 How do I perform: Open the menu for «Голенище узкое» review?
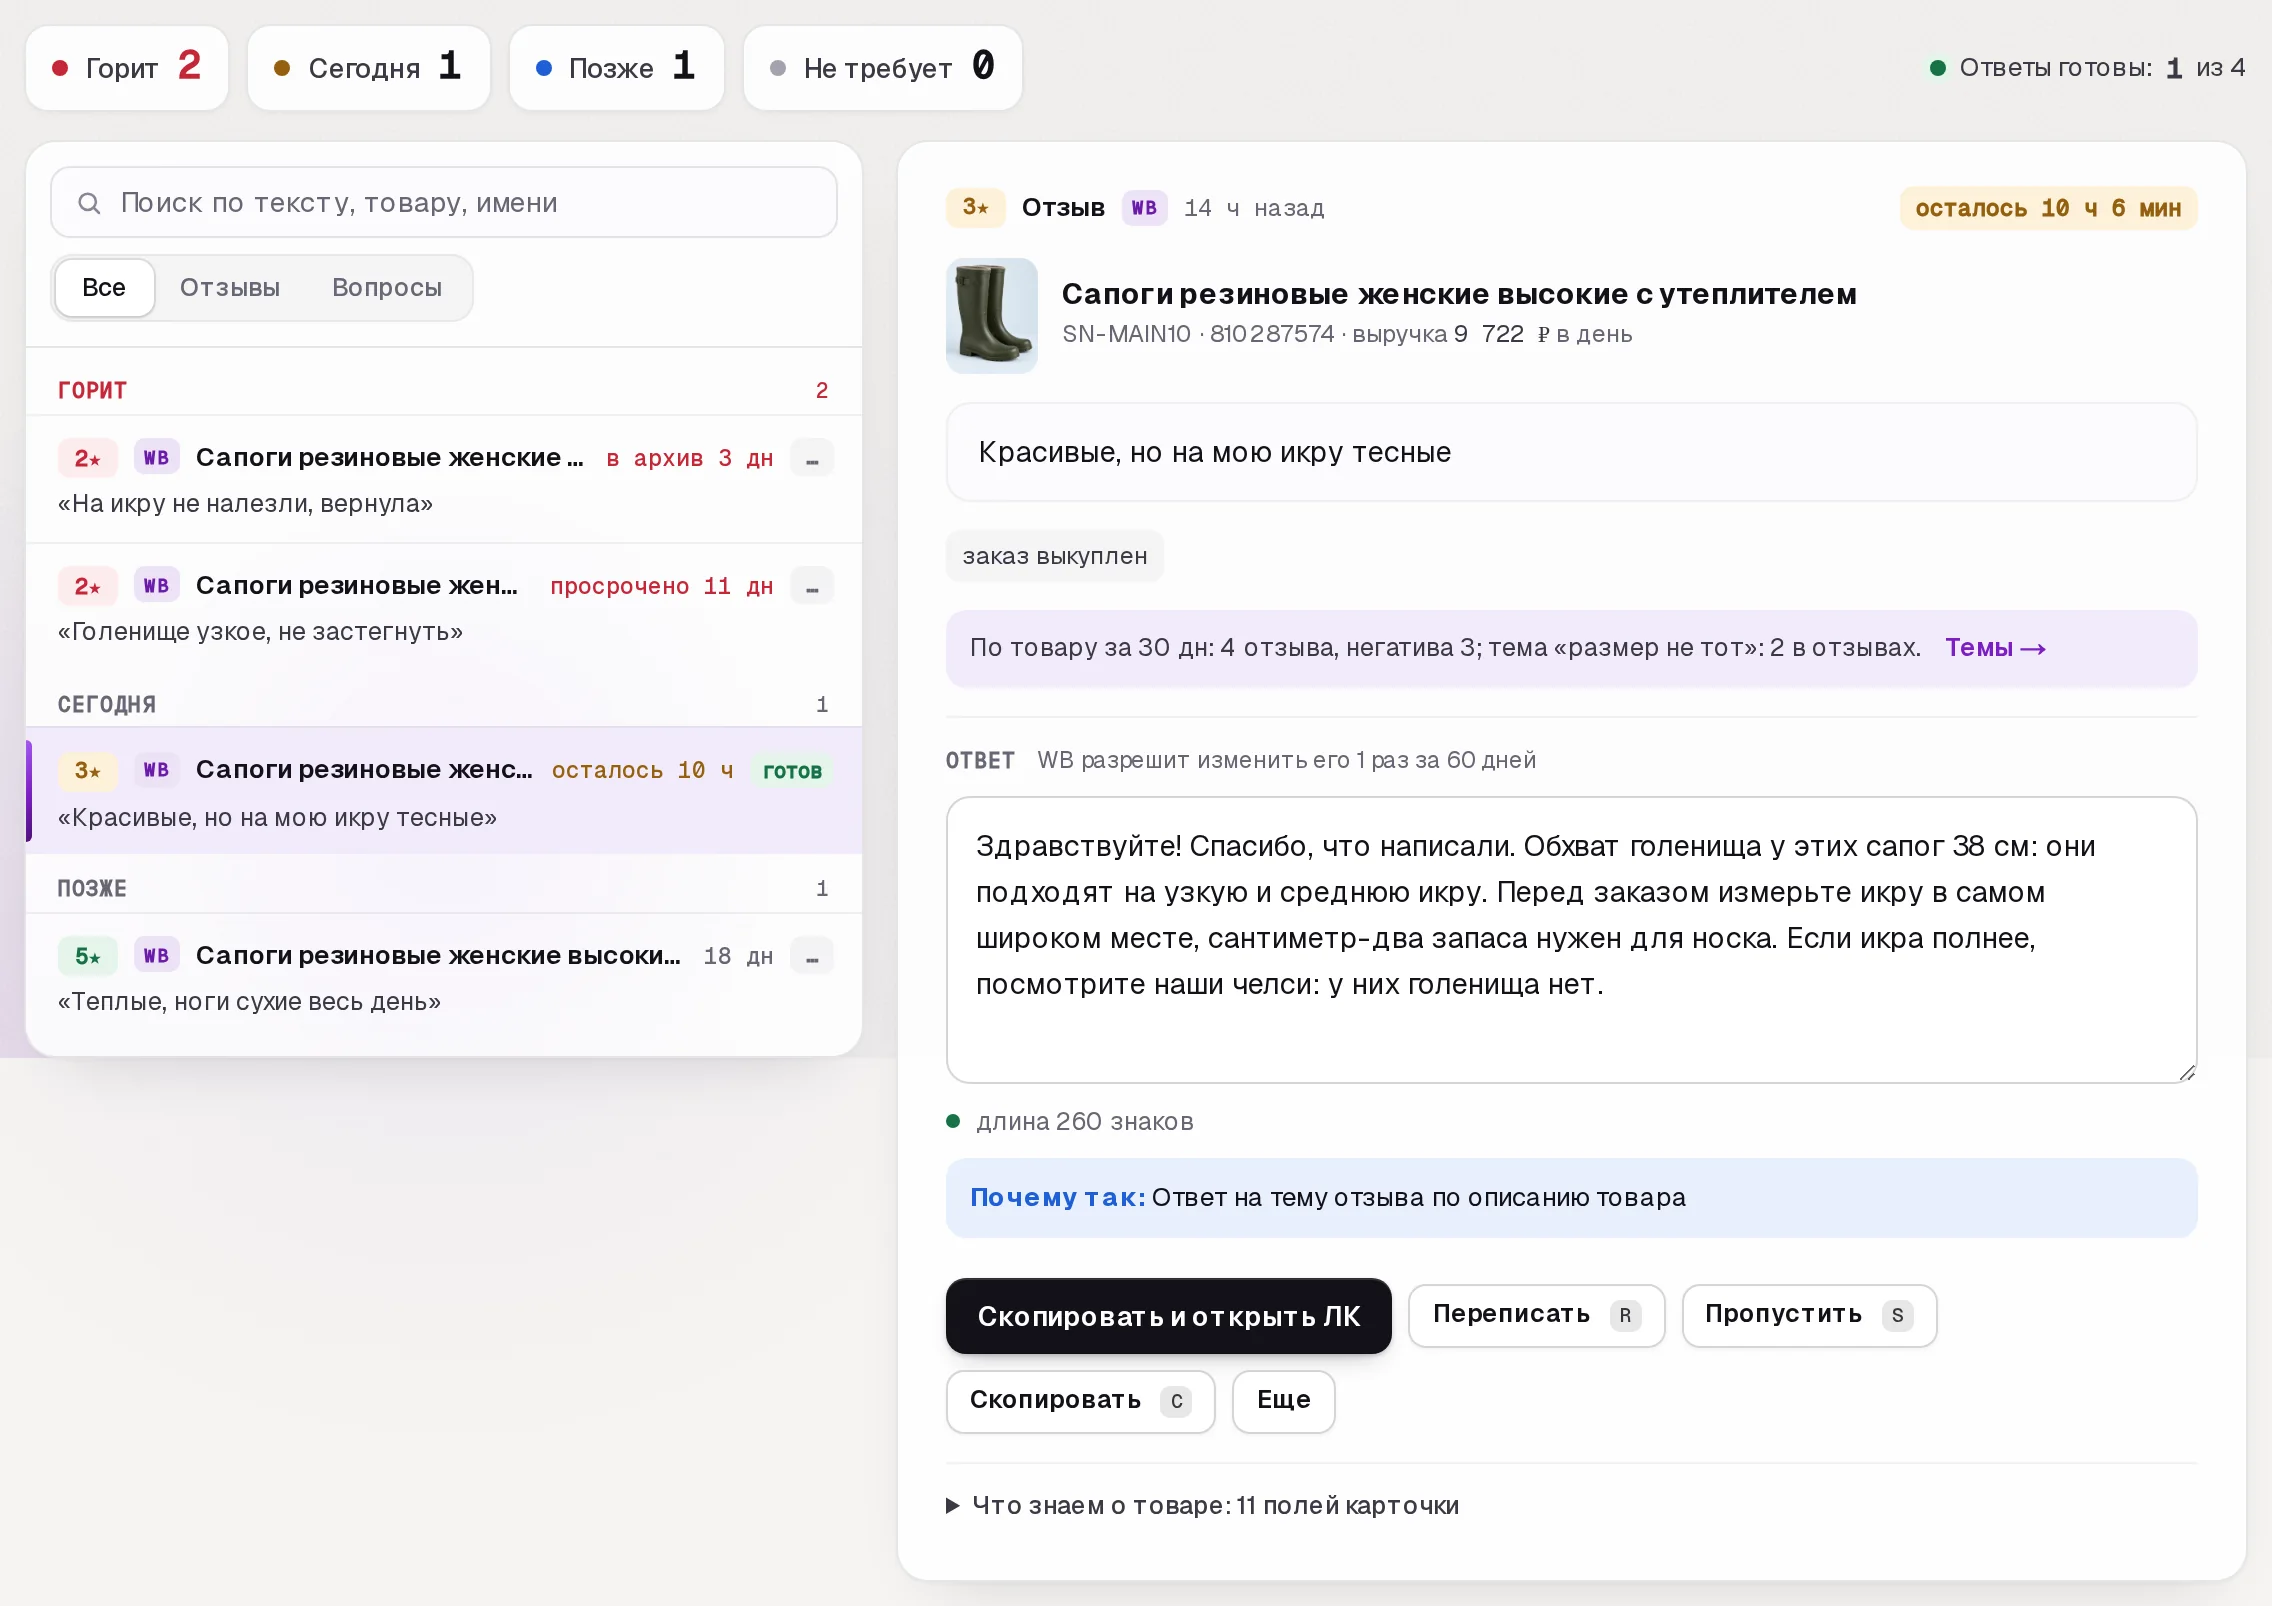[812, 586]
